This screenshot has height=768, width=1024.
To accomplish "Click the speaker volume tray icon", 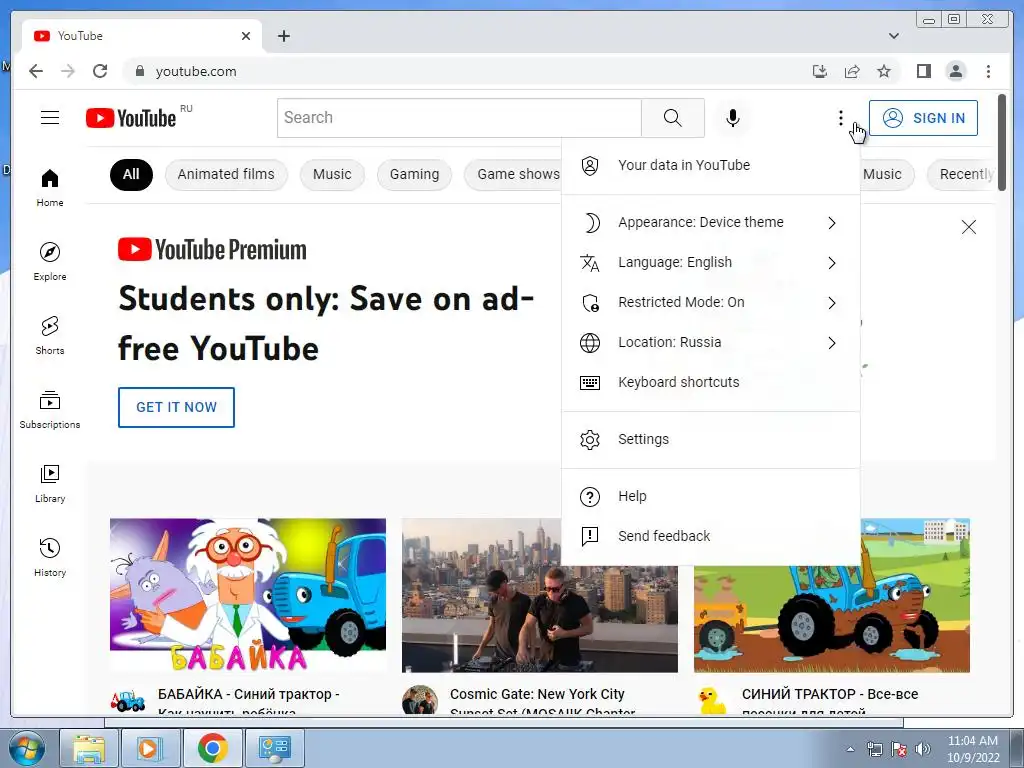I will [x=922, y=749].
